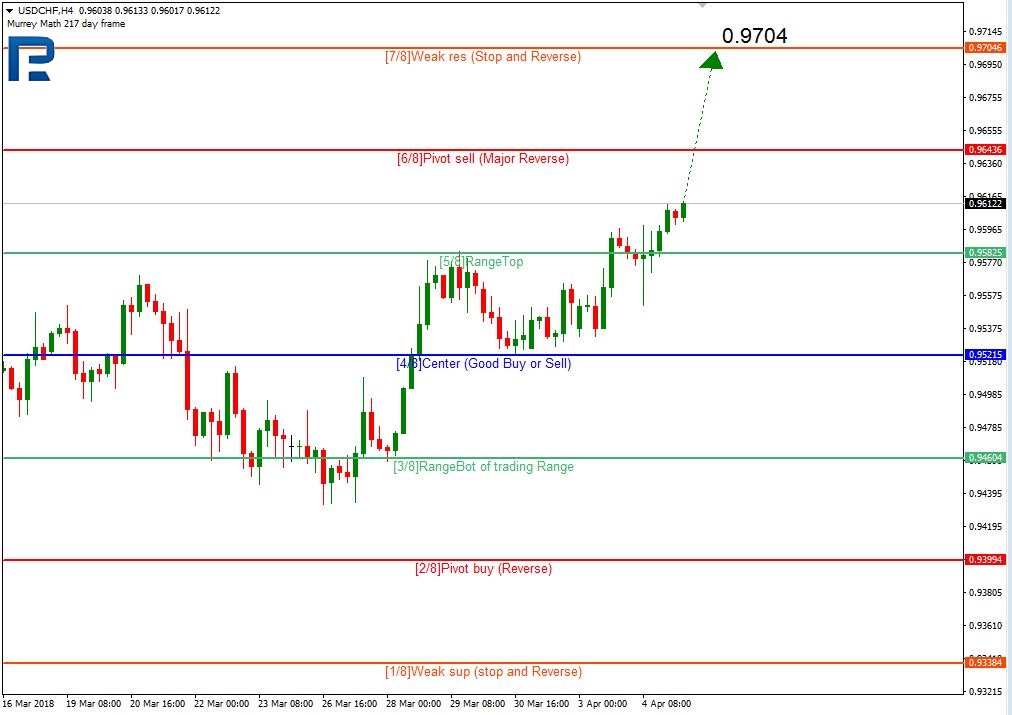The width and height of the screenshot is (1012, 715).
Task: Click the 0.93215 price scale value
Action: pos(987,691)
